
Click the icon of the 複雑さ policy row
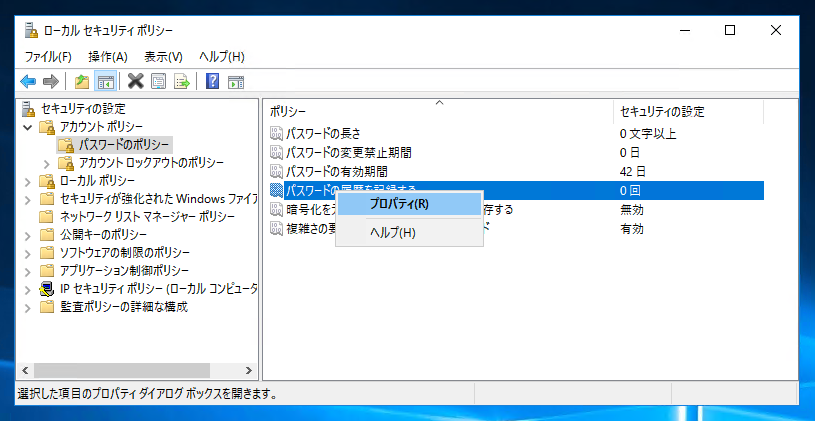point(276,228)
